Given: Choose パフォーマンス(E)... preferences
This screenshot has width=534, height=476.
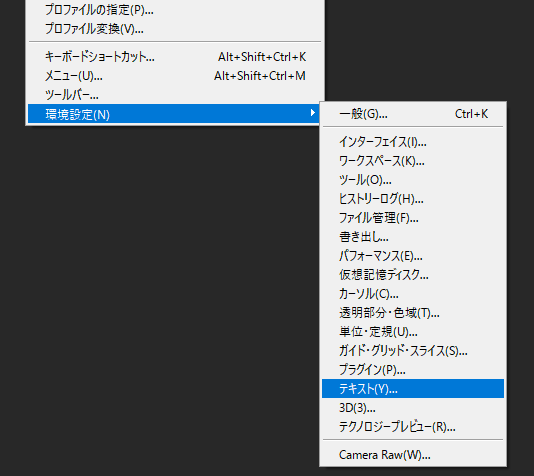Looking at the screenshot, I should tap(413, 256).
